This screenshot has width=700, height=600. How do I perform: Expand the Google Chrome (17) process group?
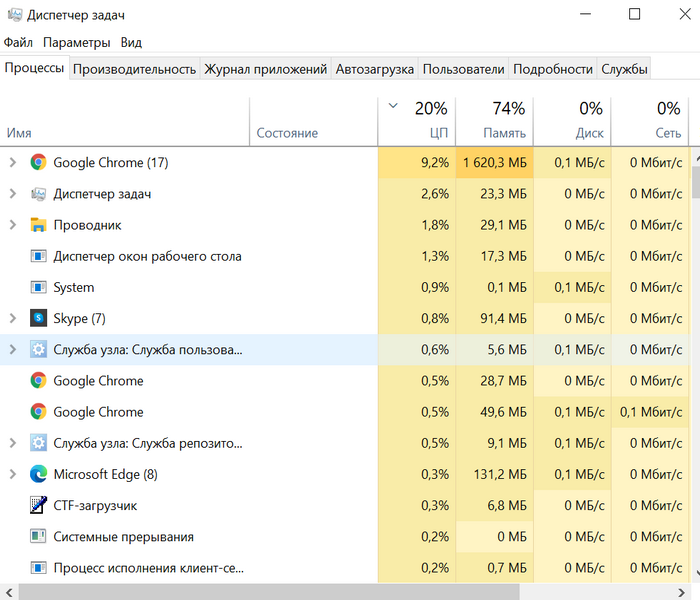tap(12, 162)
